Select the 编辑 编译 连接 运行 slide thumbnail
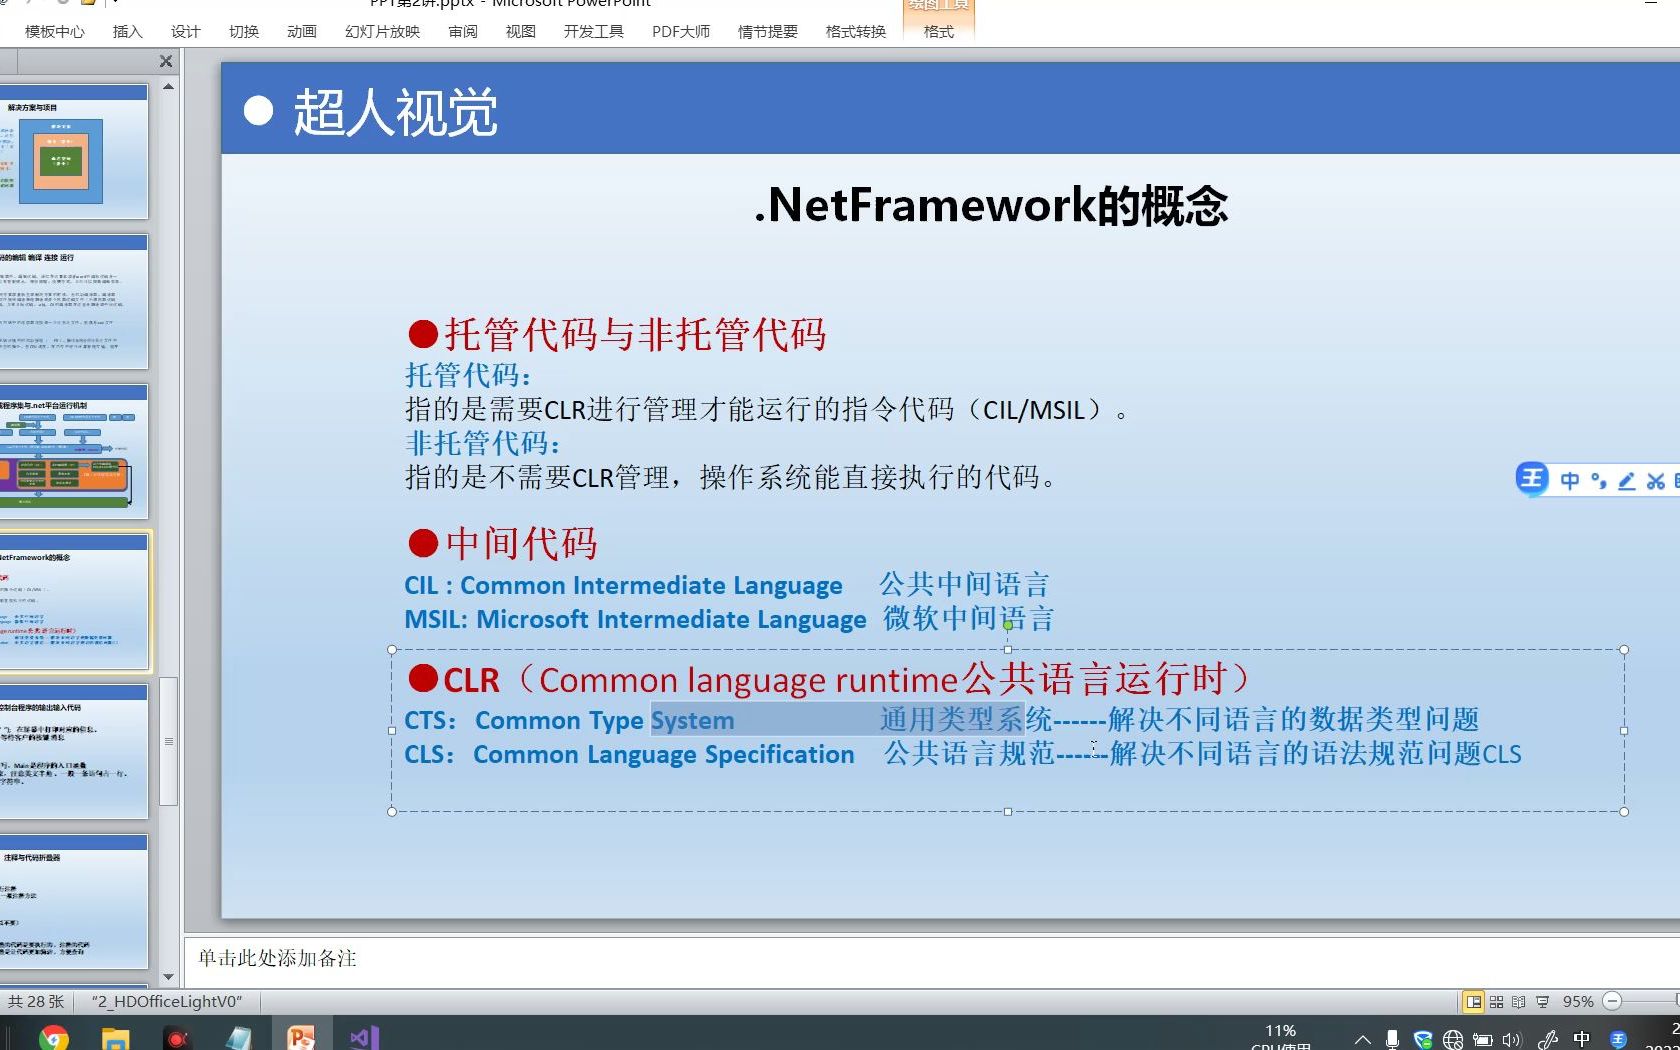 coord(73,302)
